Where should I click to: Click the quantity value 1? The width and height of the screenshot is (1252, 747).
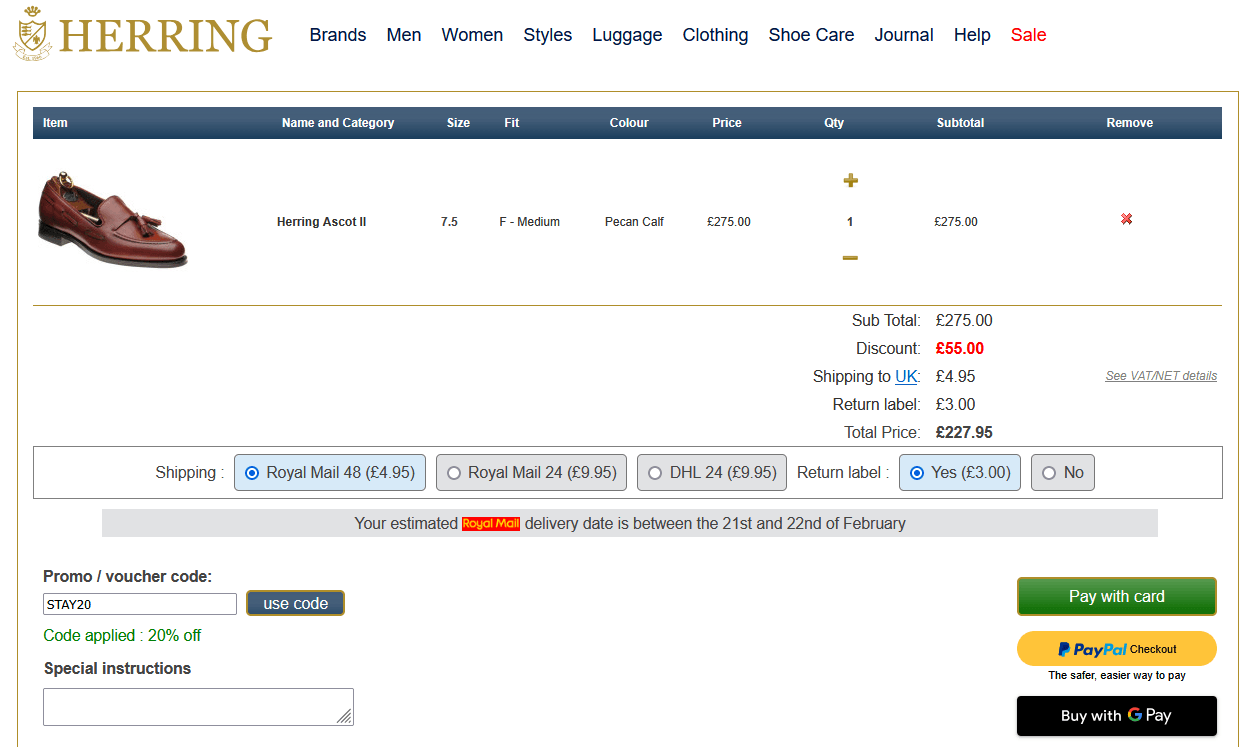coord(850,222)
